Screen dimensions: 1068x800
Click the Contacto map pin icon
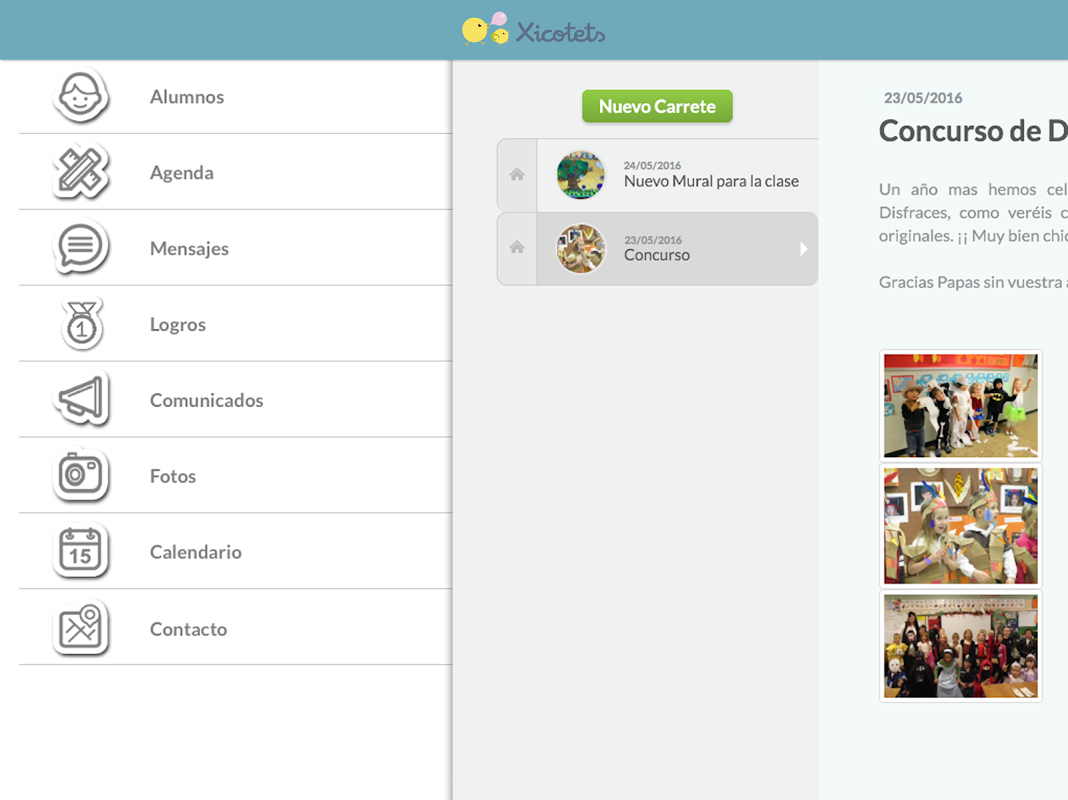[x=80, y=627]
